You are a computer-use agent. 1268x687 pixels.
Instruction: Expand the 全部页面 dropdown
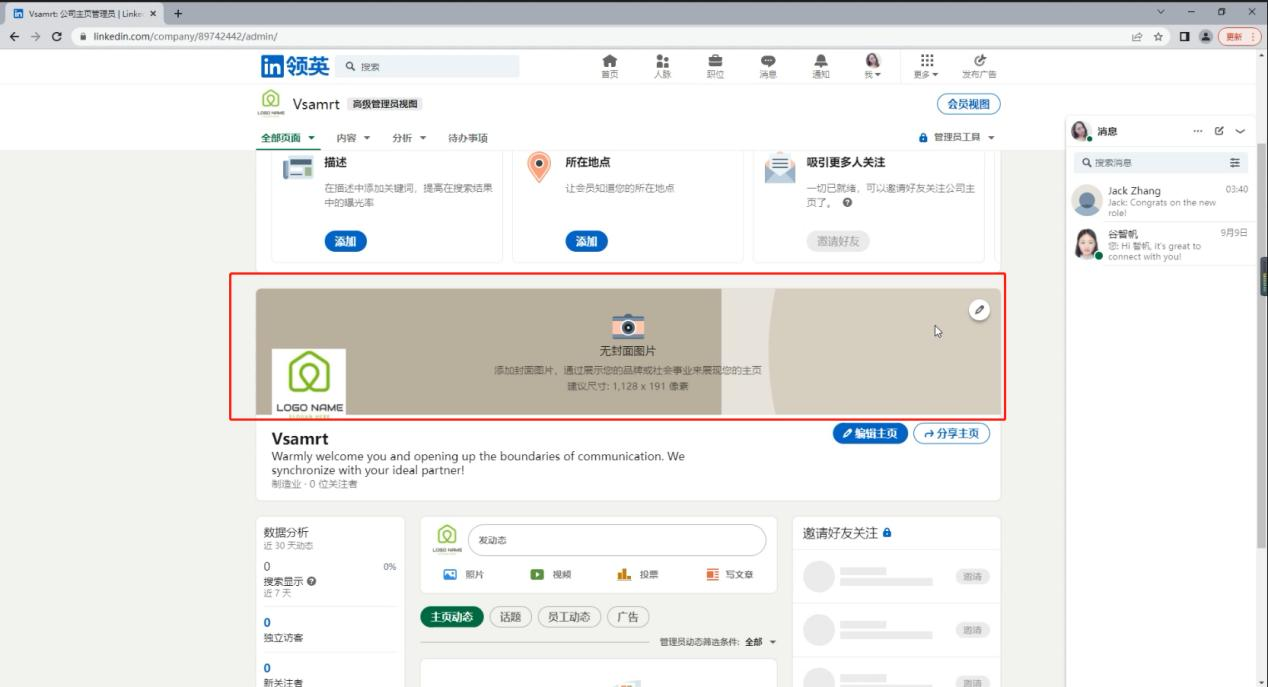[x=288, y=138]
